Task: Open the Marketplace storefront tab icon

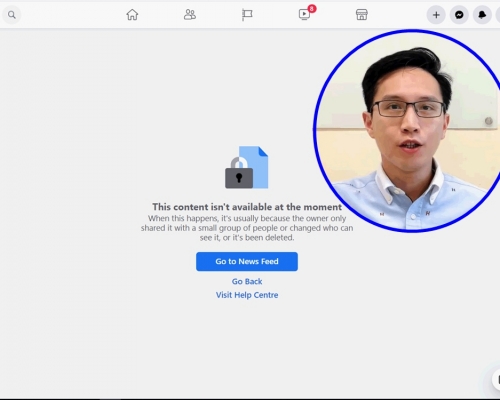Action: pos(362,15)
